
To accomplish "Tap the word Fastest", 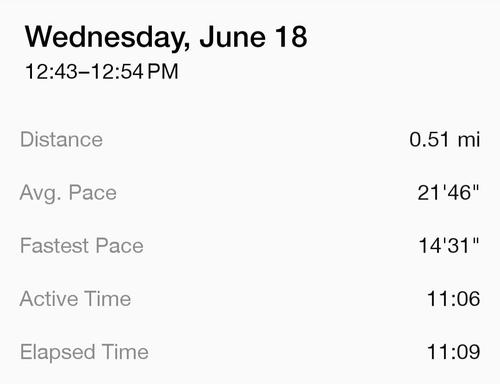I will [54, 246].
